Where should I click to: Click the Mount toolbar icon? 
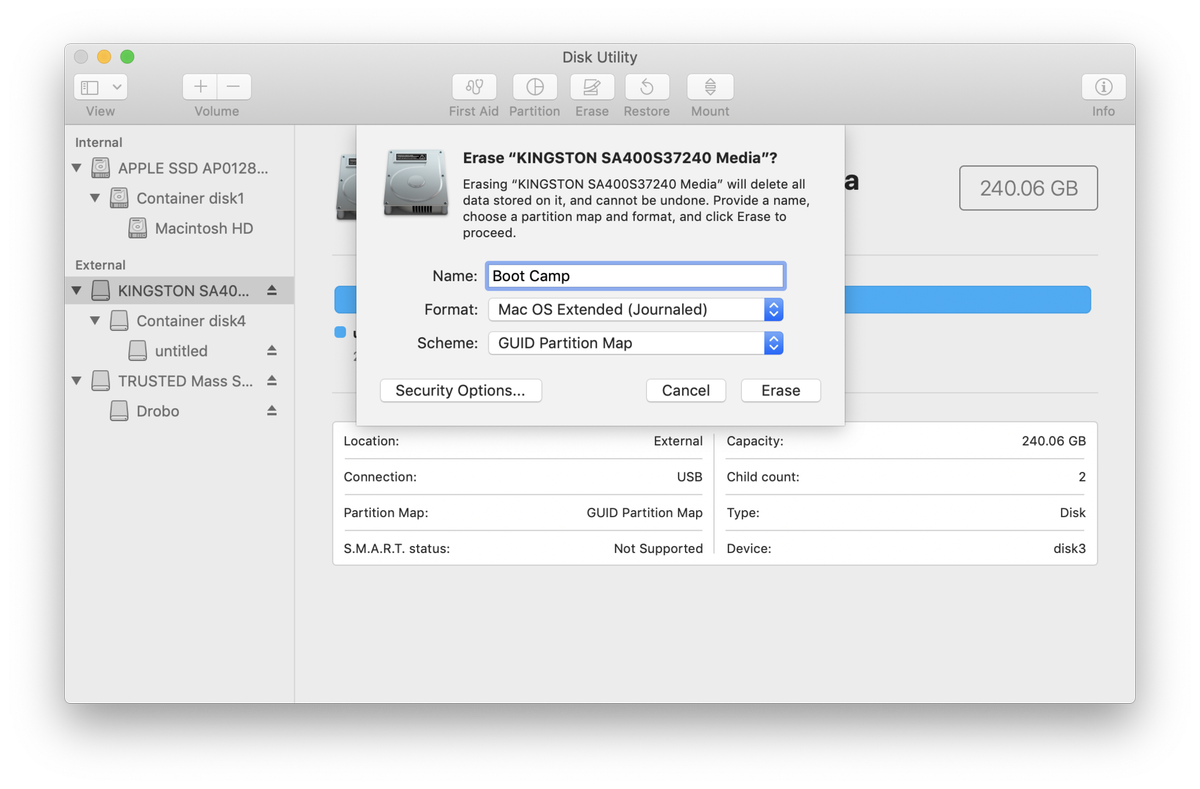710,87
